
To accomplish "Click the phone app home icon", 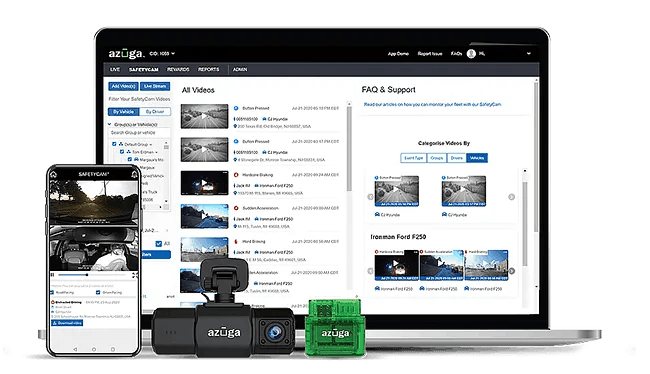I will pyautogui.click(x=53, y=175).
